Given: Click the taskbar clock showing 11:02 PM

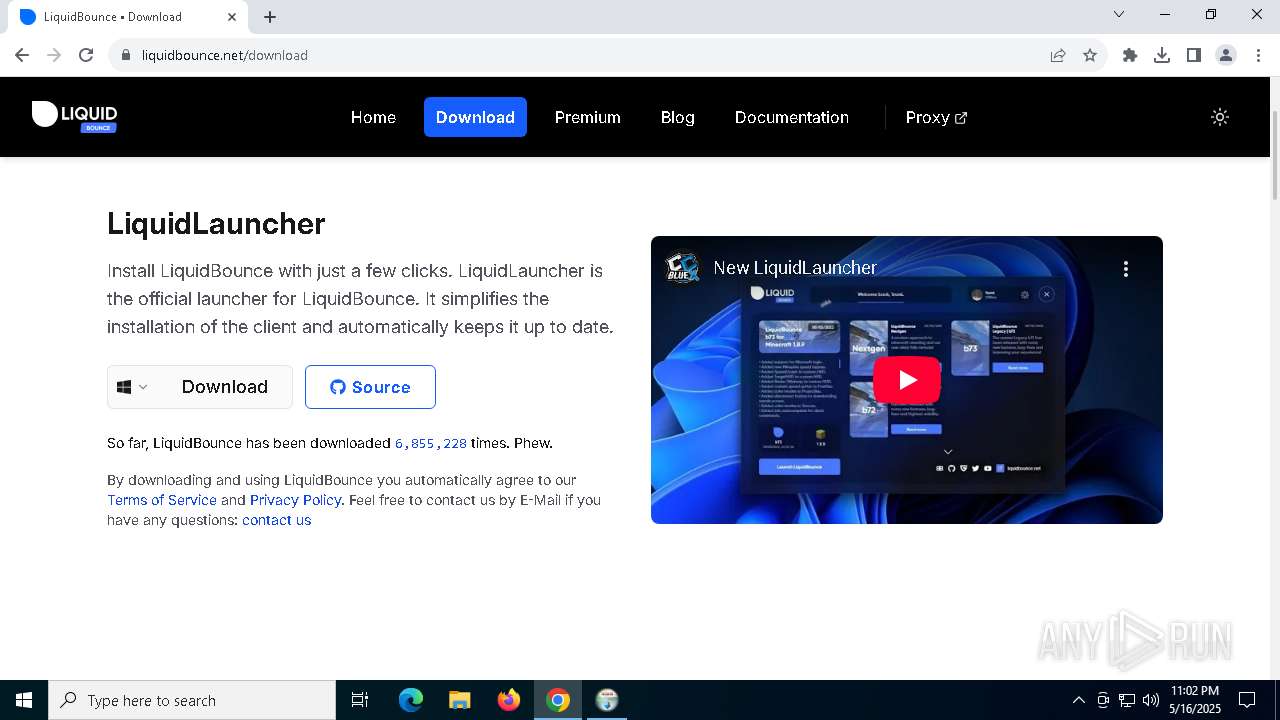Looking at the screenshot, I should coord(1195,700).
